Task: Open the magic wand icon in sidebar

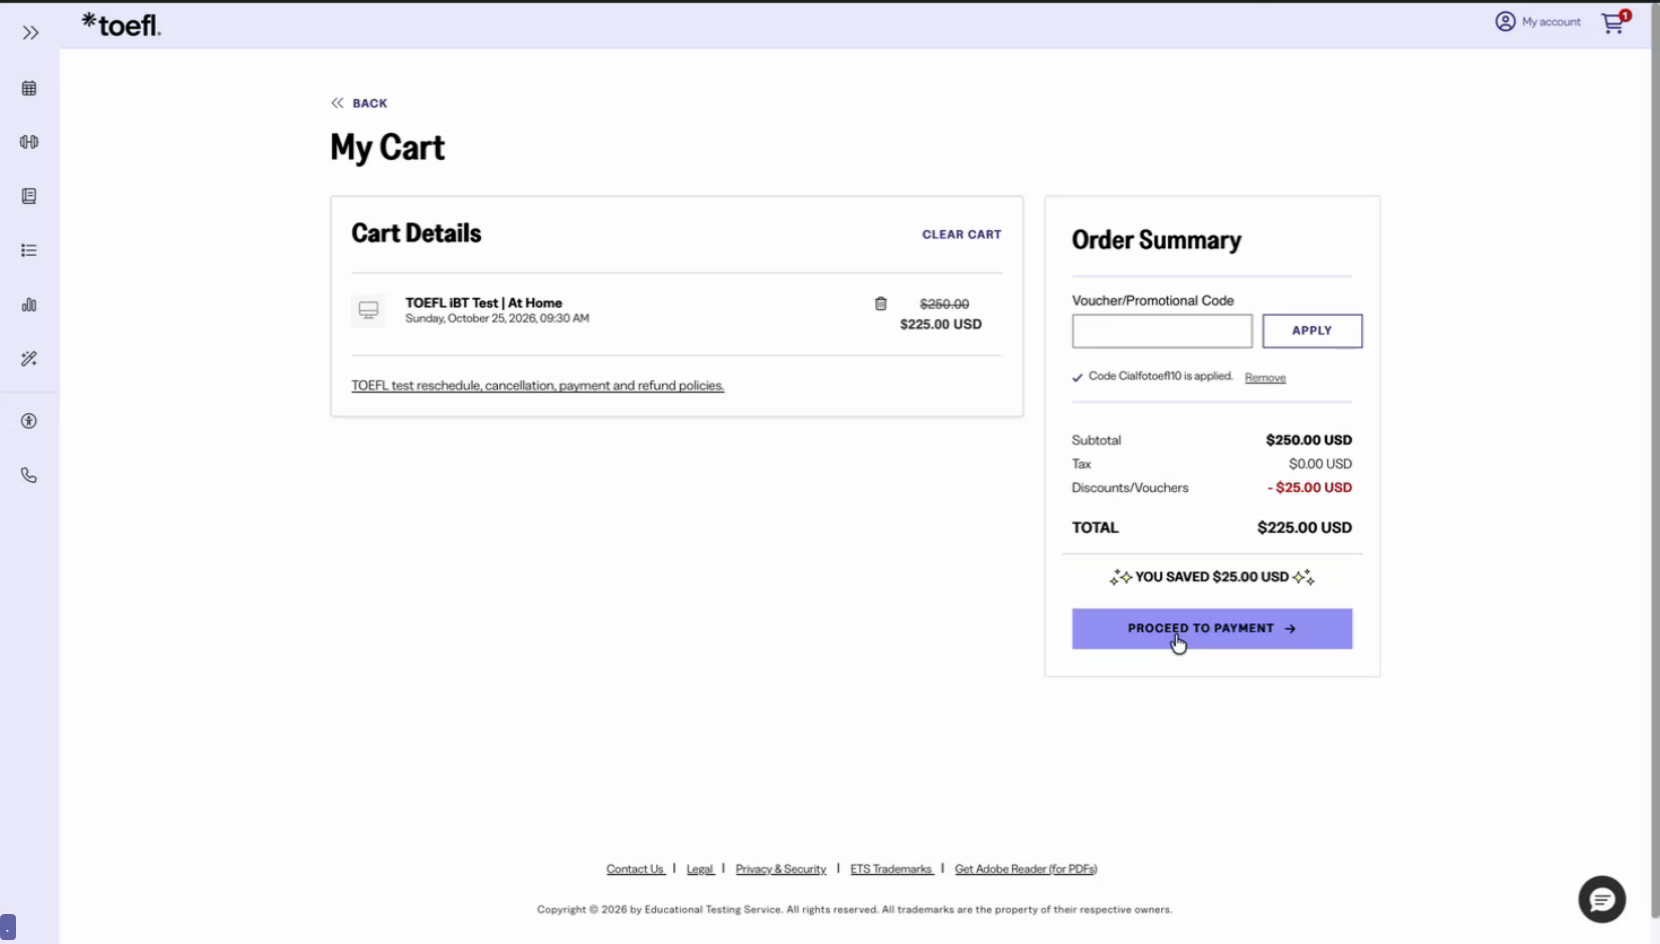Action: click(29, 358)
